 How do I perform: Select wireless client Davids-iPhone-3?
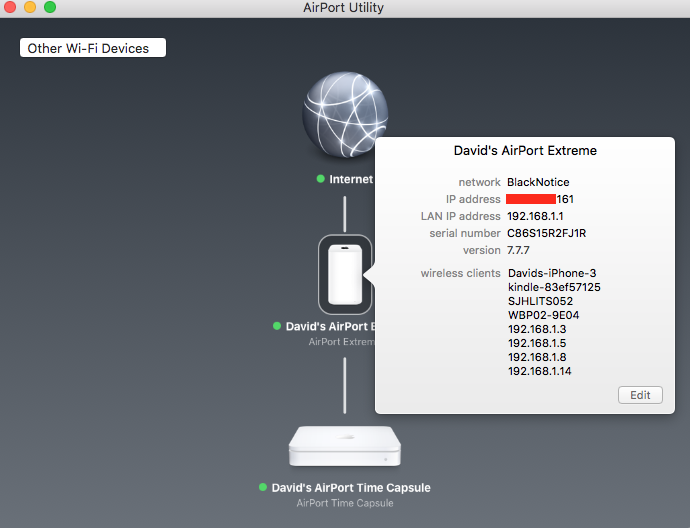[x=552, y=273]
